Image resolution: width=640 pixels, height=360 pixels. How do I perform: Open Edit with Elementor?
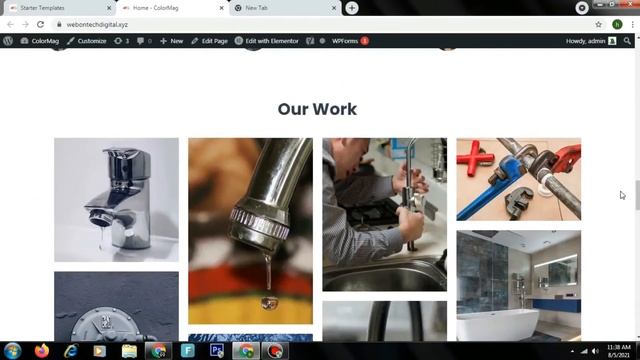pos(267,41)
